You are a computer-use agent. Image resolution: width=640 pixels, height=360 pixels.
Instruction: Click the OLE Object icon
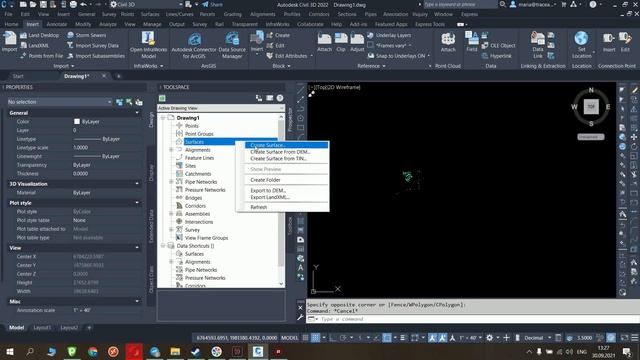(x=485, y=45)
